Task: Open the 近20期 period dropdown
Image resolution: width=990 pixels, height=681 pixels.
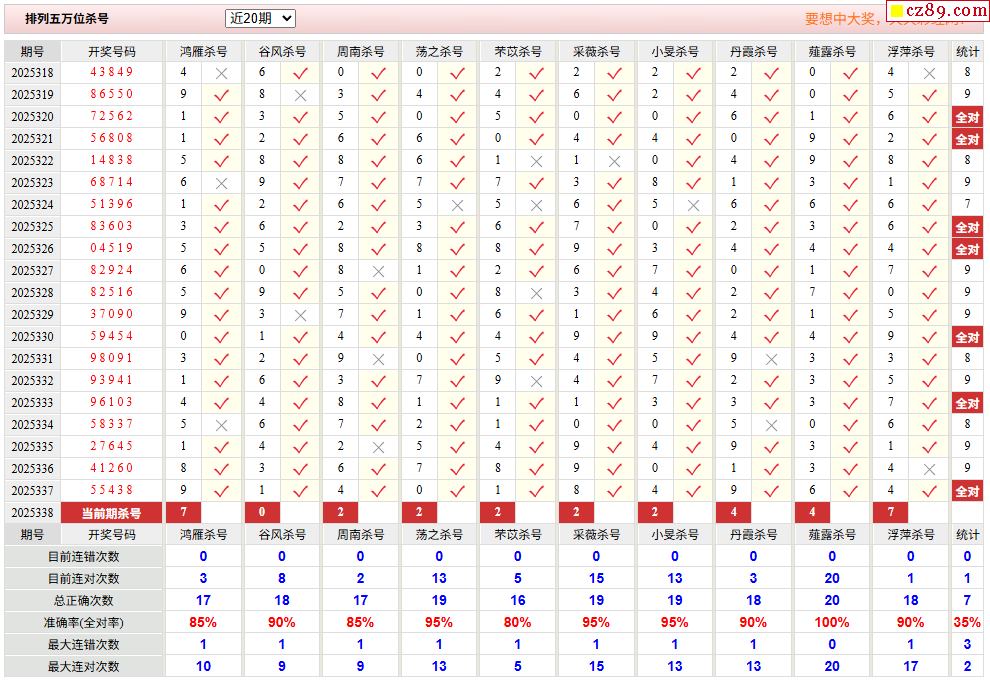Action: coord(260,18)
